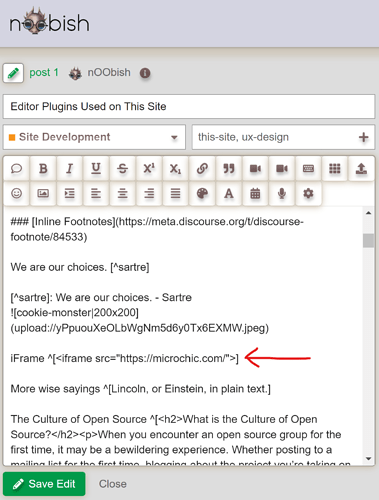Apply superscript formatting
379x500 pixels.
click(149, 169)
